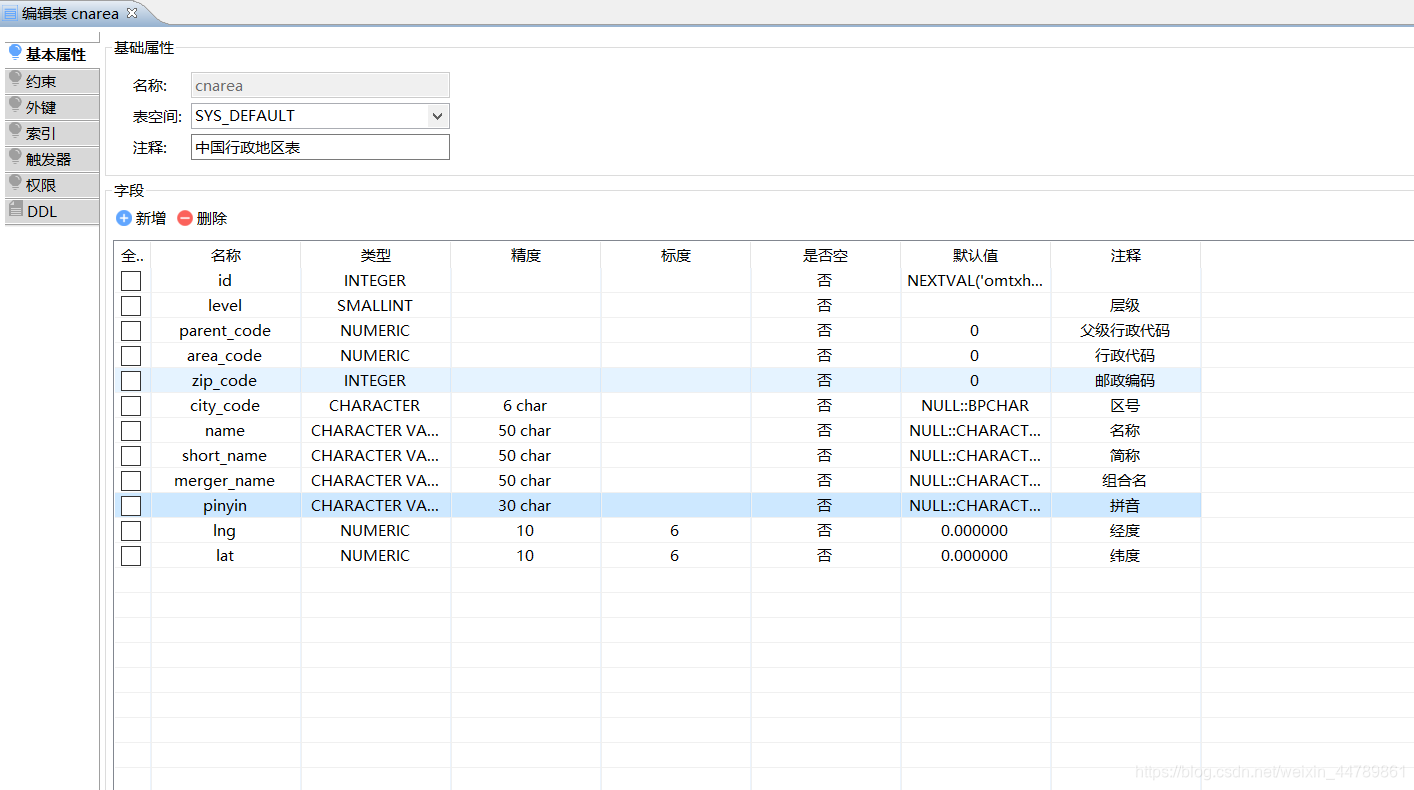Click the 名称 field showing cnarea
1414x790 pixels.
click(x=320, y=85)
